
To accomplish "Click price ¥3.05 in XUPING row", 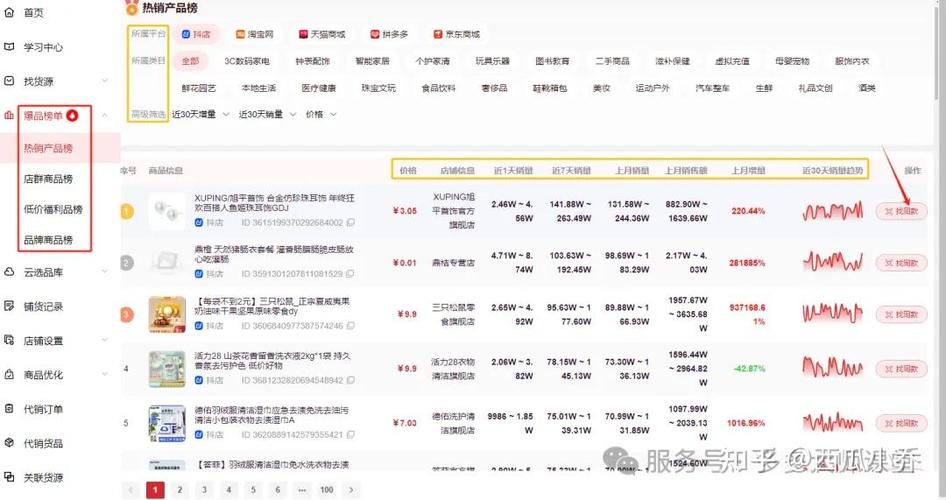I will (404, 211).
